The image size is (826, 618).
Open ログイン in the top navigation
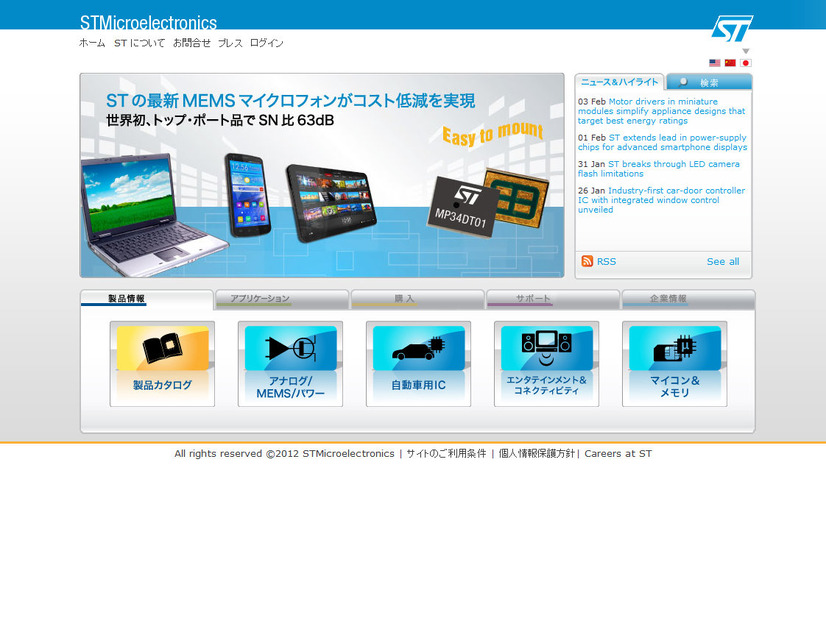click(267, 43)
